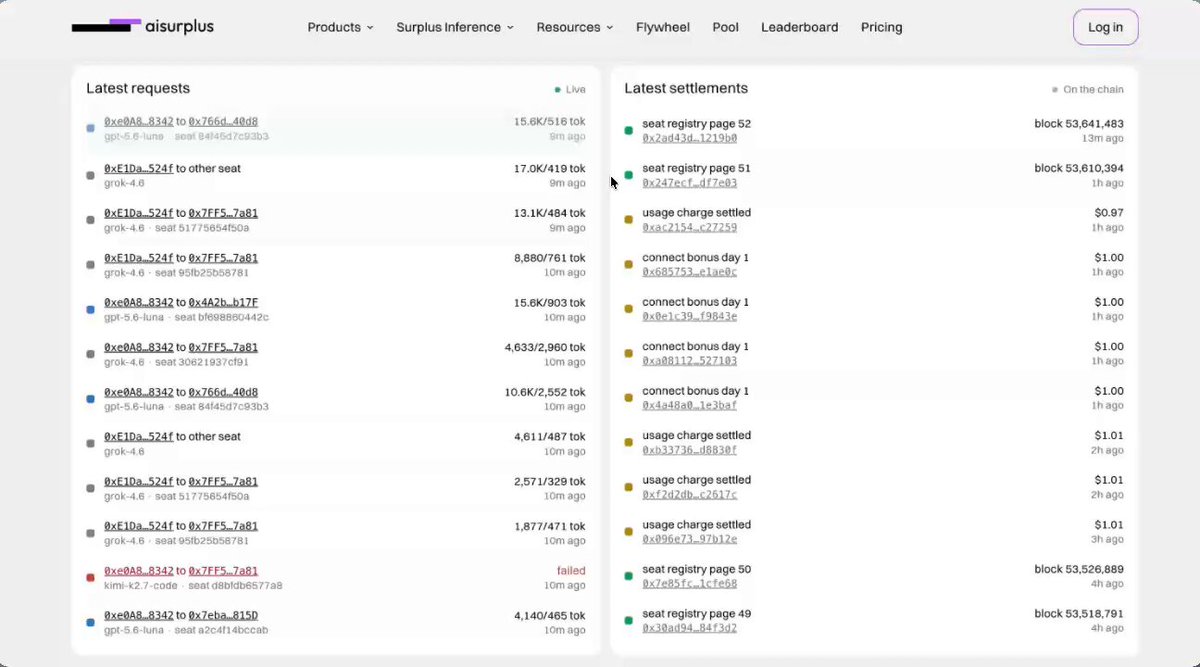The height and width of the screenshot is (667, 1200).
Task: Open transaction 0x7e85fc…1cfe68
Action: [x=689, y=583]
